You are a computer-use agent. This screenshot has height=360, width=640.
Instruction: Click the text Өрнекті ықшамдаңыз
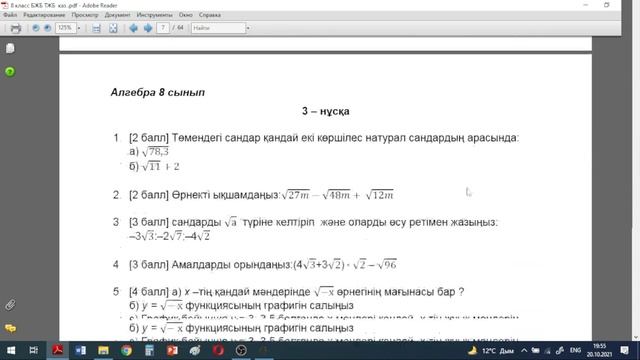click(226, 195)
